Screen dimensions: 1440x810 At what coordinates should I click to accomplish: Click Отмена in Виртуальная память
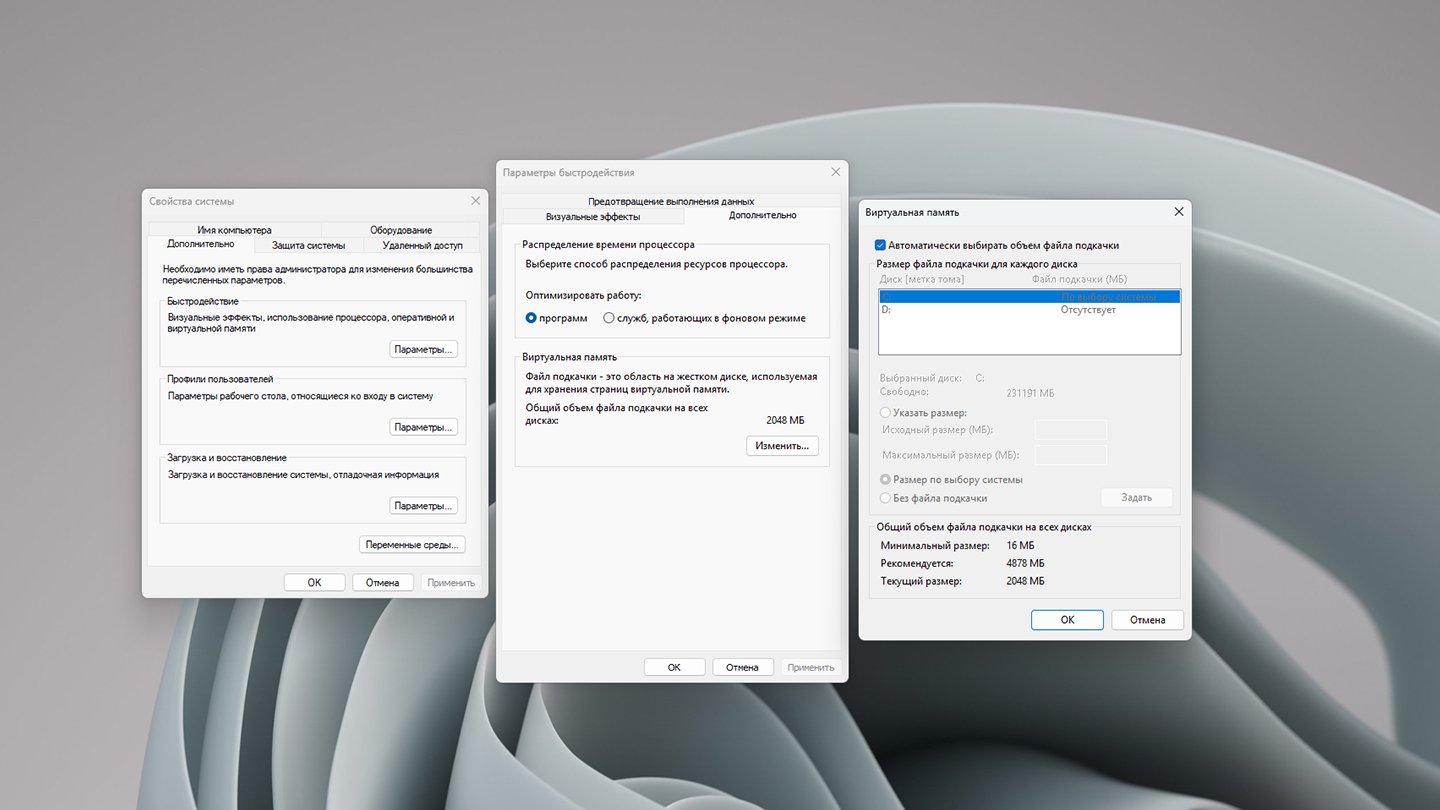1147,620
